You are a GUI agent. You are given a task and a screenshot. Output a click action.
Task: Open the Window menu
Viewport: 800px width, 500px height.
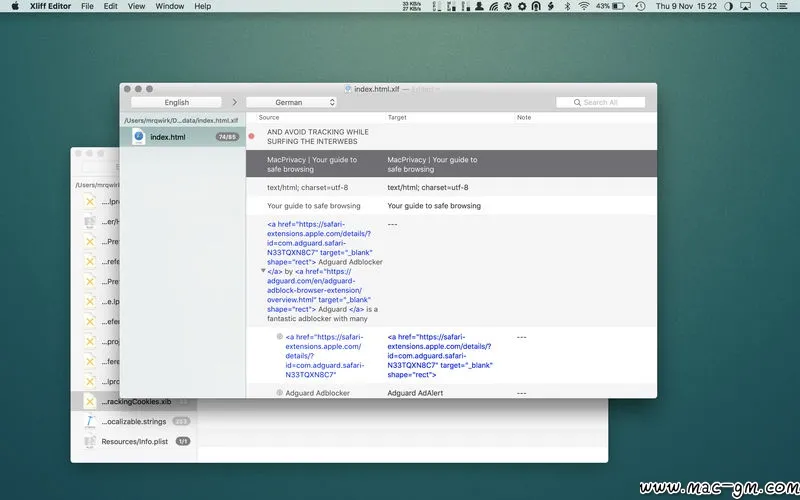[x=170, y=6]
